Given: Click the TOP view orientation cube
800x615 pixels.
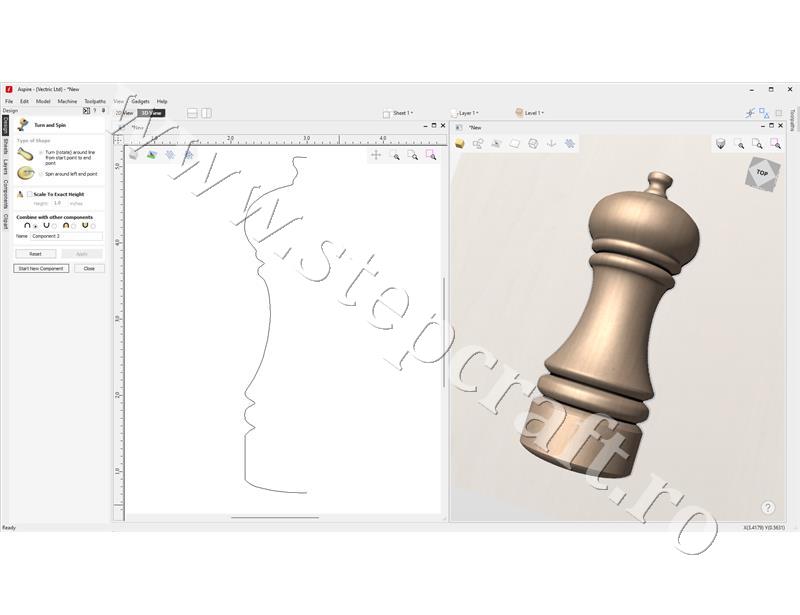Looking at the screenshot, I should click(x=762, y=174).
